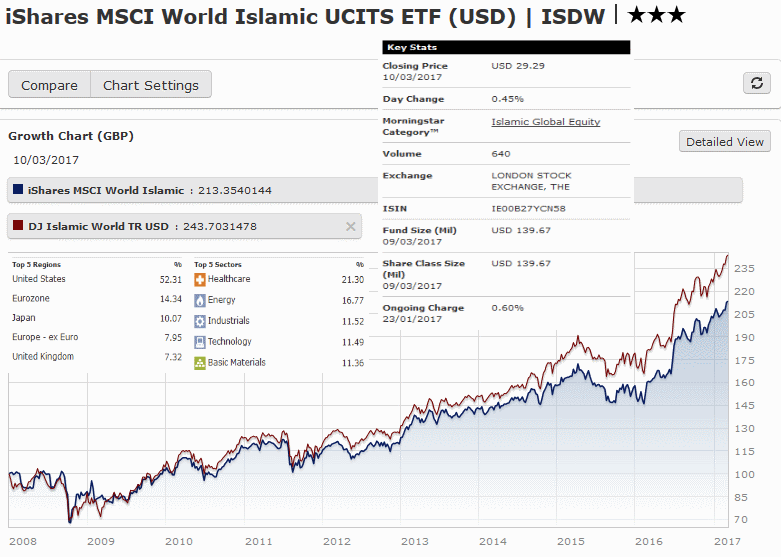Click the closing price USD 29.29
This screenshot has height=557, width=781.
pyautogui.click(x=518, y=66)
